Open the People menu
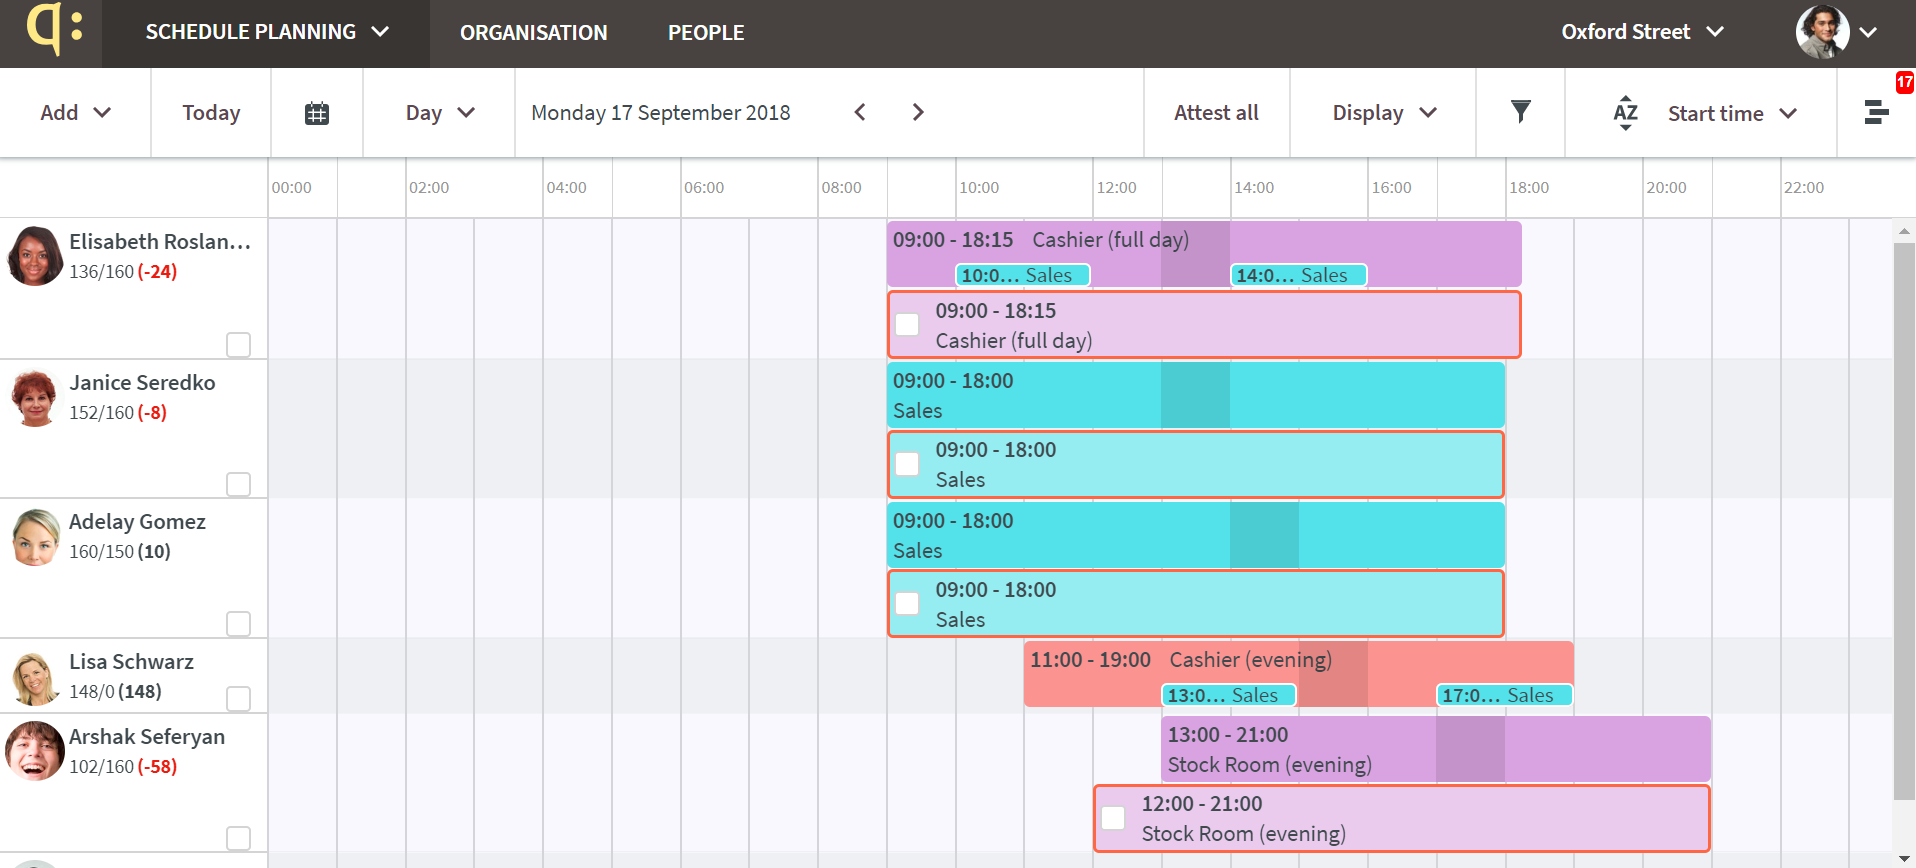 706,33
